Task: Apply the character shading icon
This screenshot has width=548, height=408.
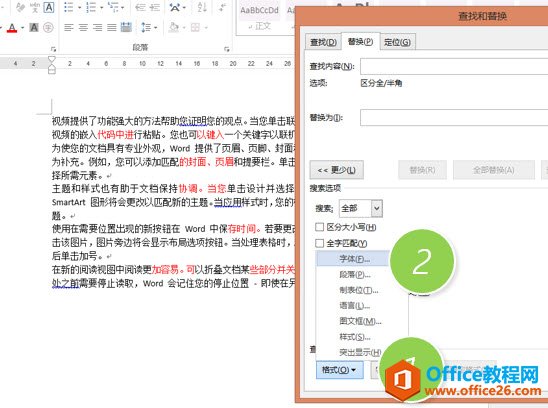Action: click(34, 27)
